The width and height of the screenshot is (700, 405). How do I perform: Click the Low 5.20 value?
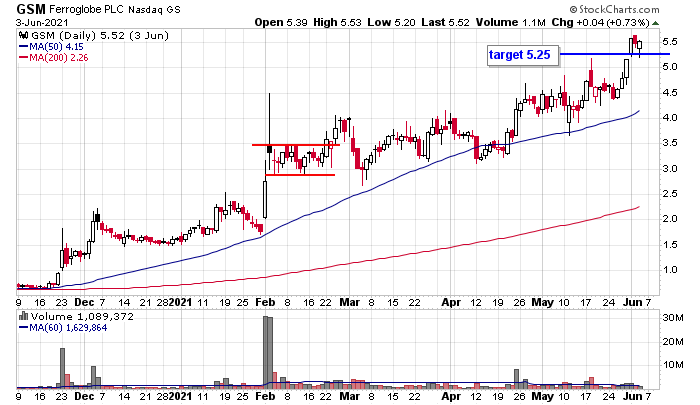392,22
